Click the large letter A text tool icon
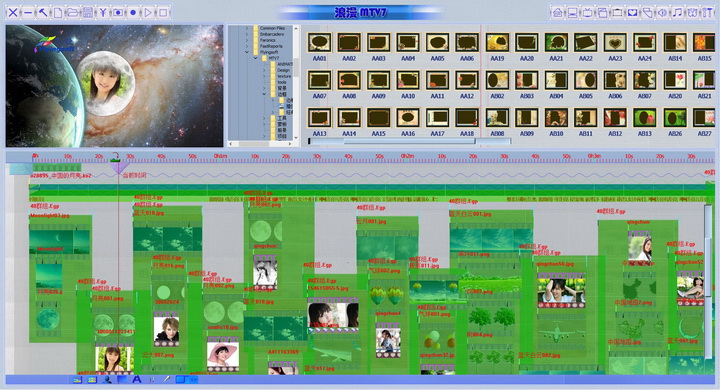Screen dimensions: 720x390 point(137,379)
